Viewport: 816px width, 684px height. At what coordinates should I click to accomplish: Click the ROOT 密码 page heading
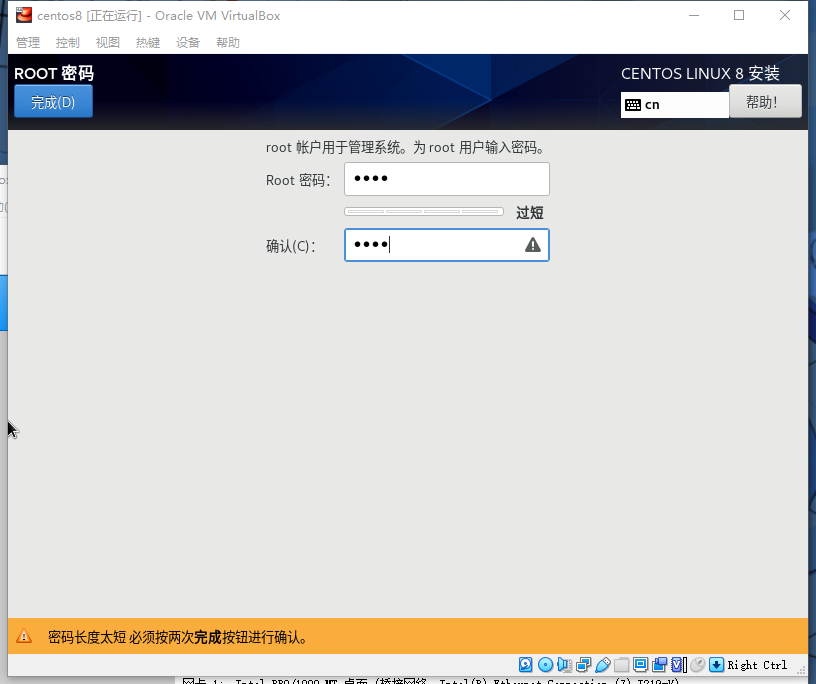click(x=54, y=73)
